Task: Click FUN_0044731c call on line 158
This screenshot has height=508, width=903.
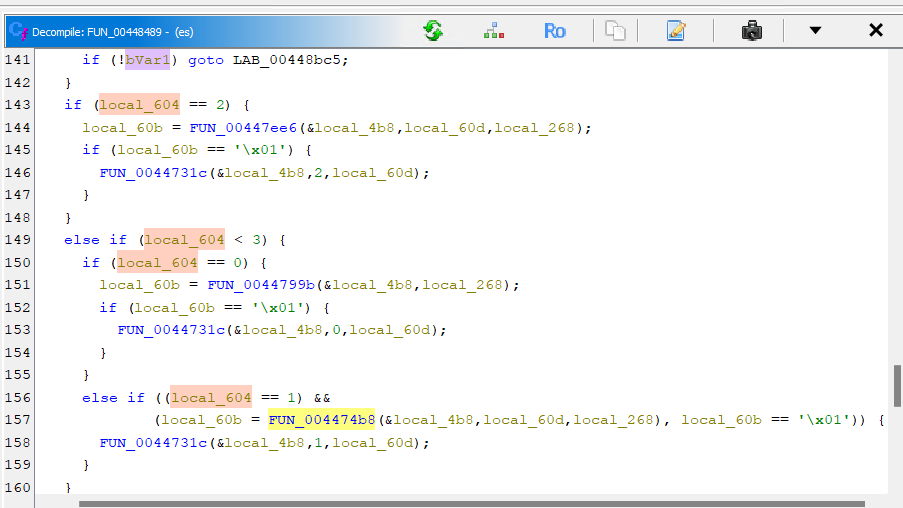Action: click(153, 443)
